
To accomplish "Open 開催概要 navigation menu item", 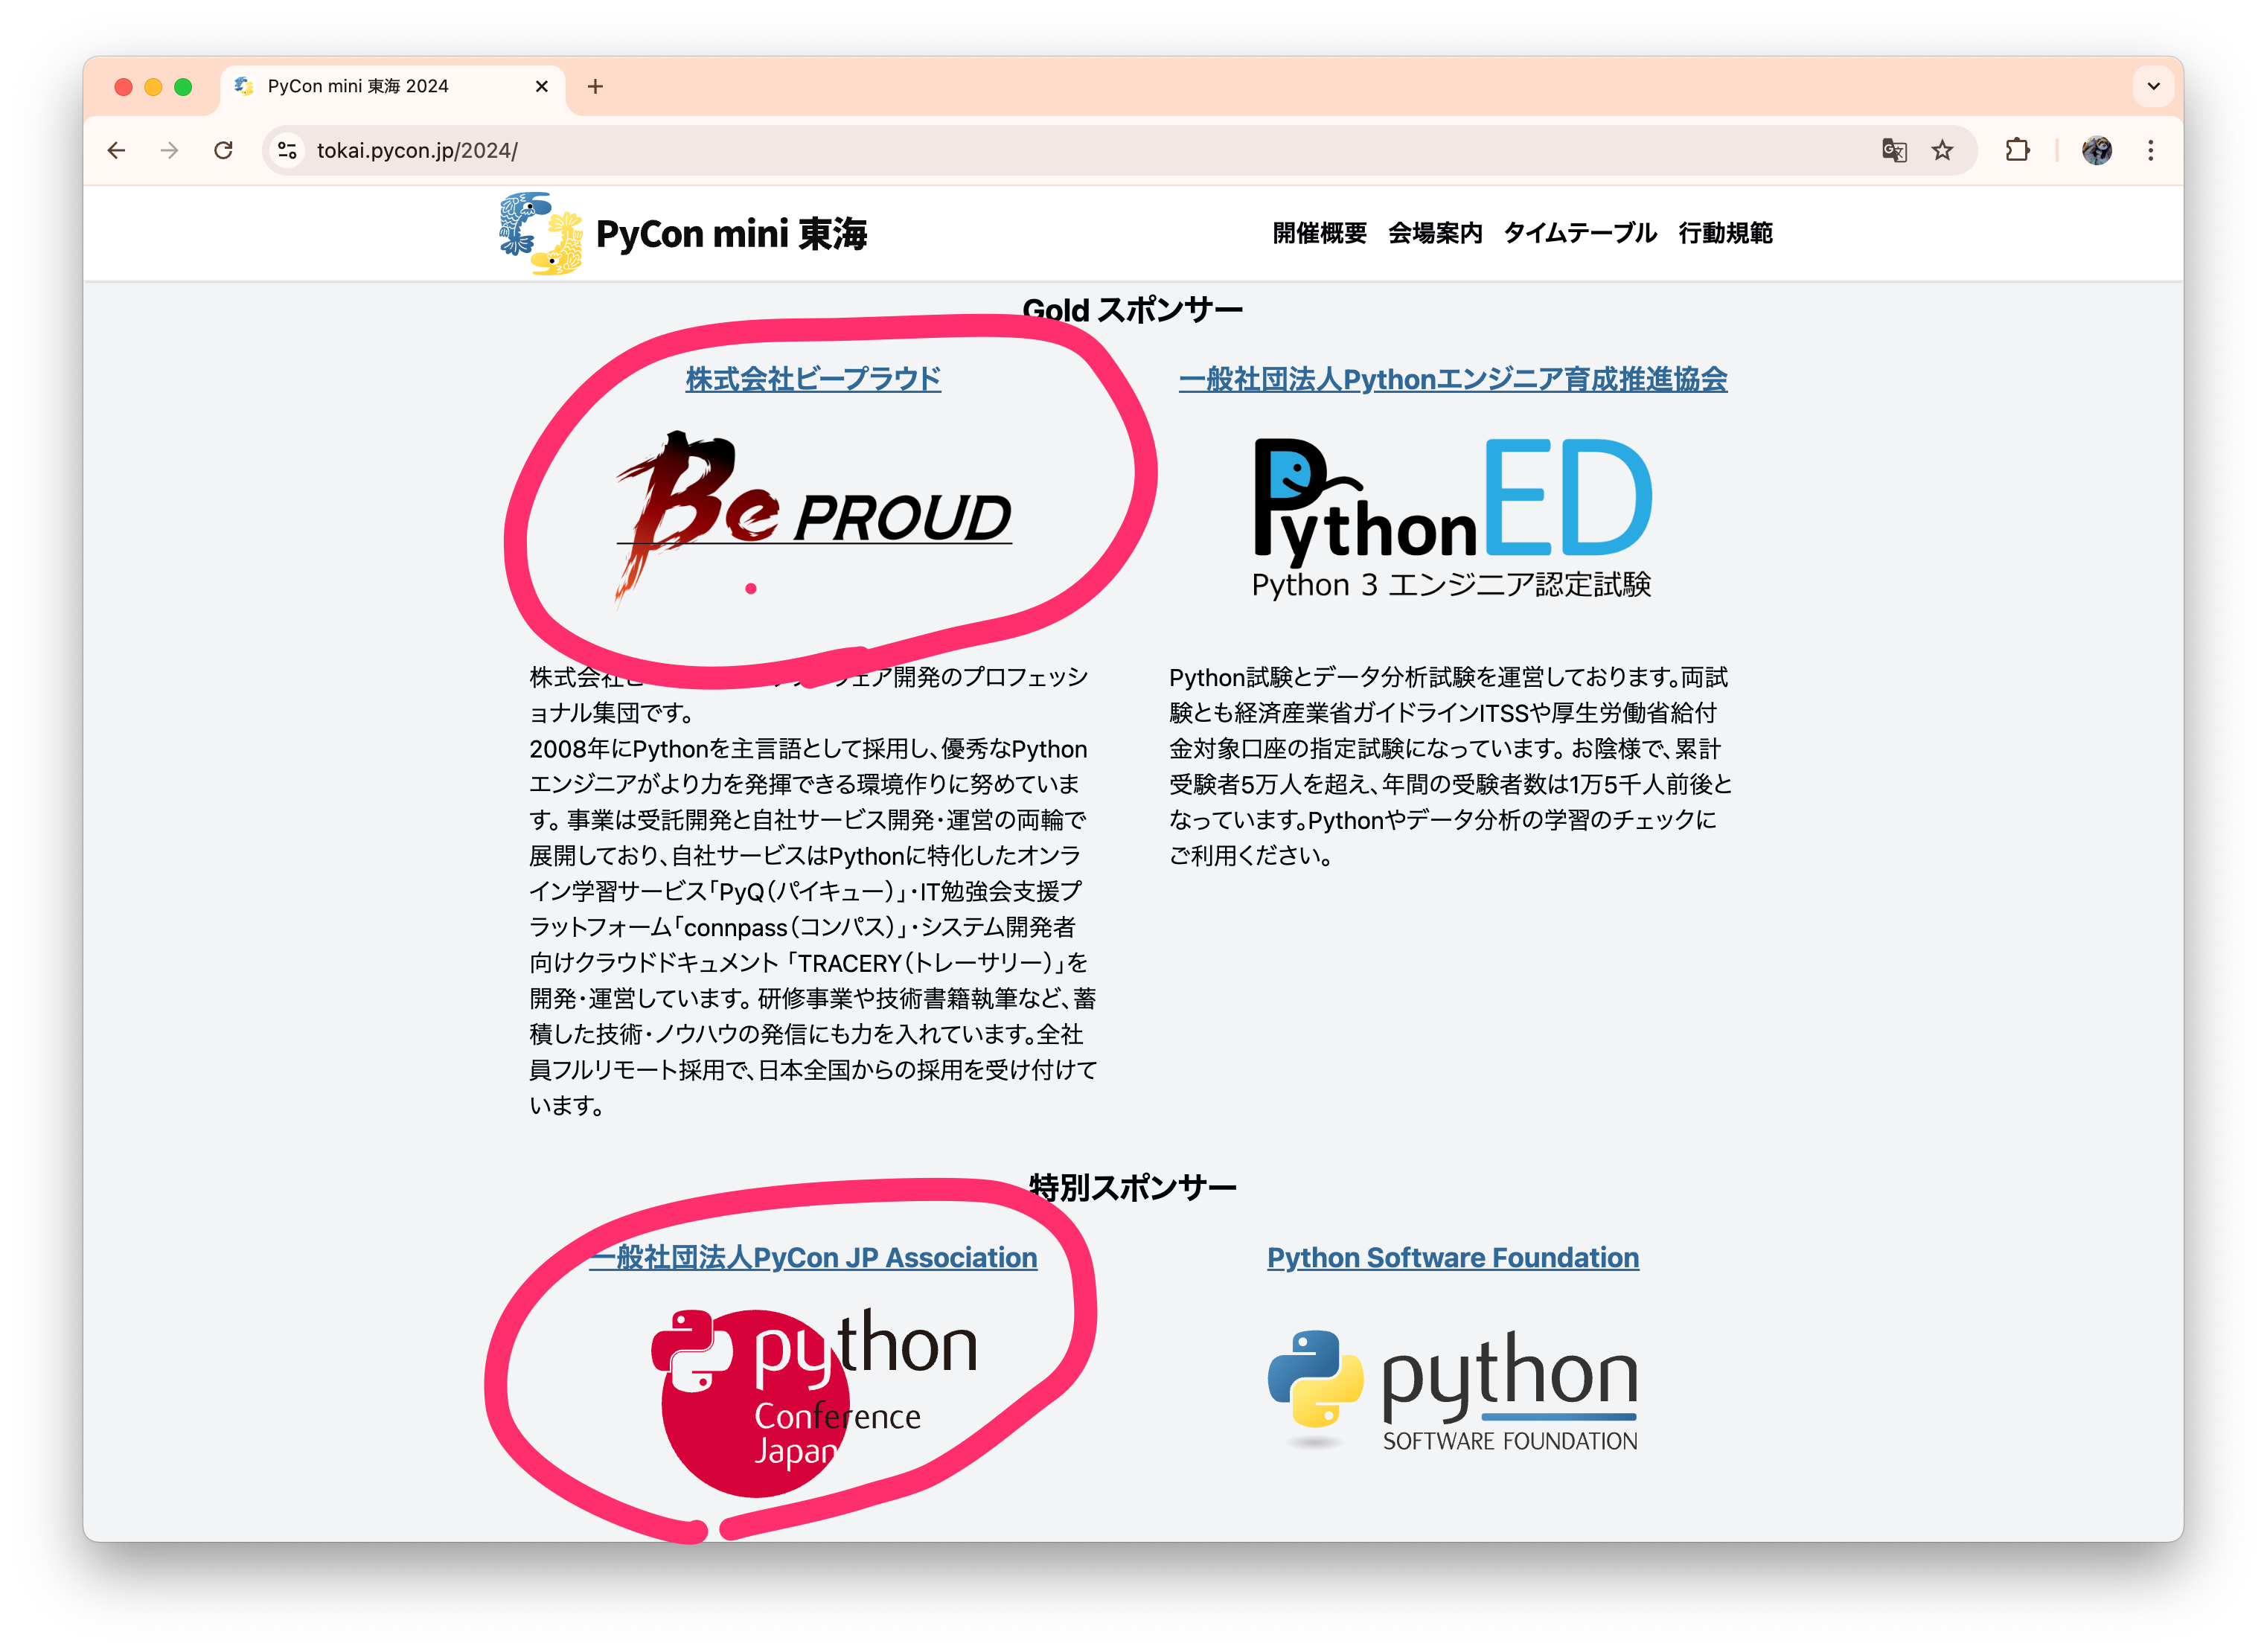I will 1319,233.
